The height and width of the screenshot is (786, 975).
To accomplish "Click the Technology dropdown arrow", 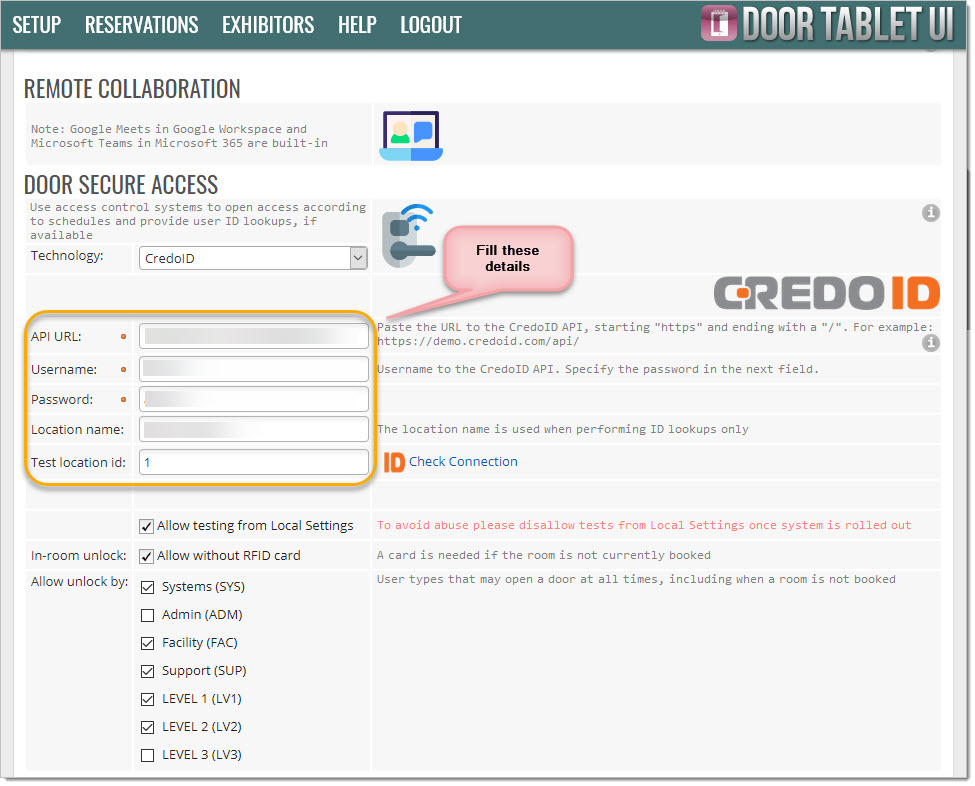I will (x=358, y=258).
